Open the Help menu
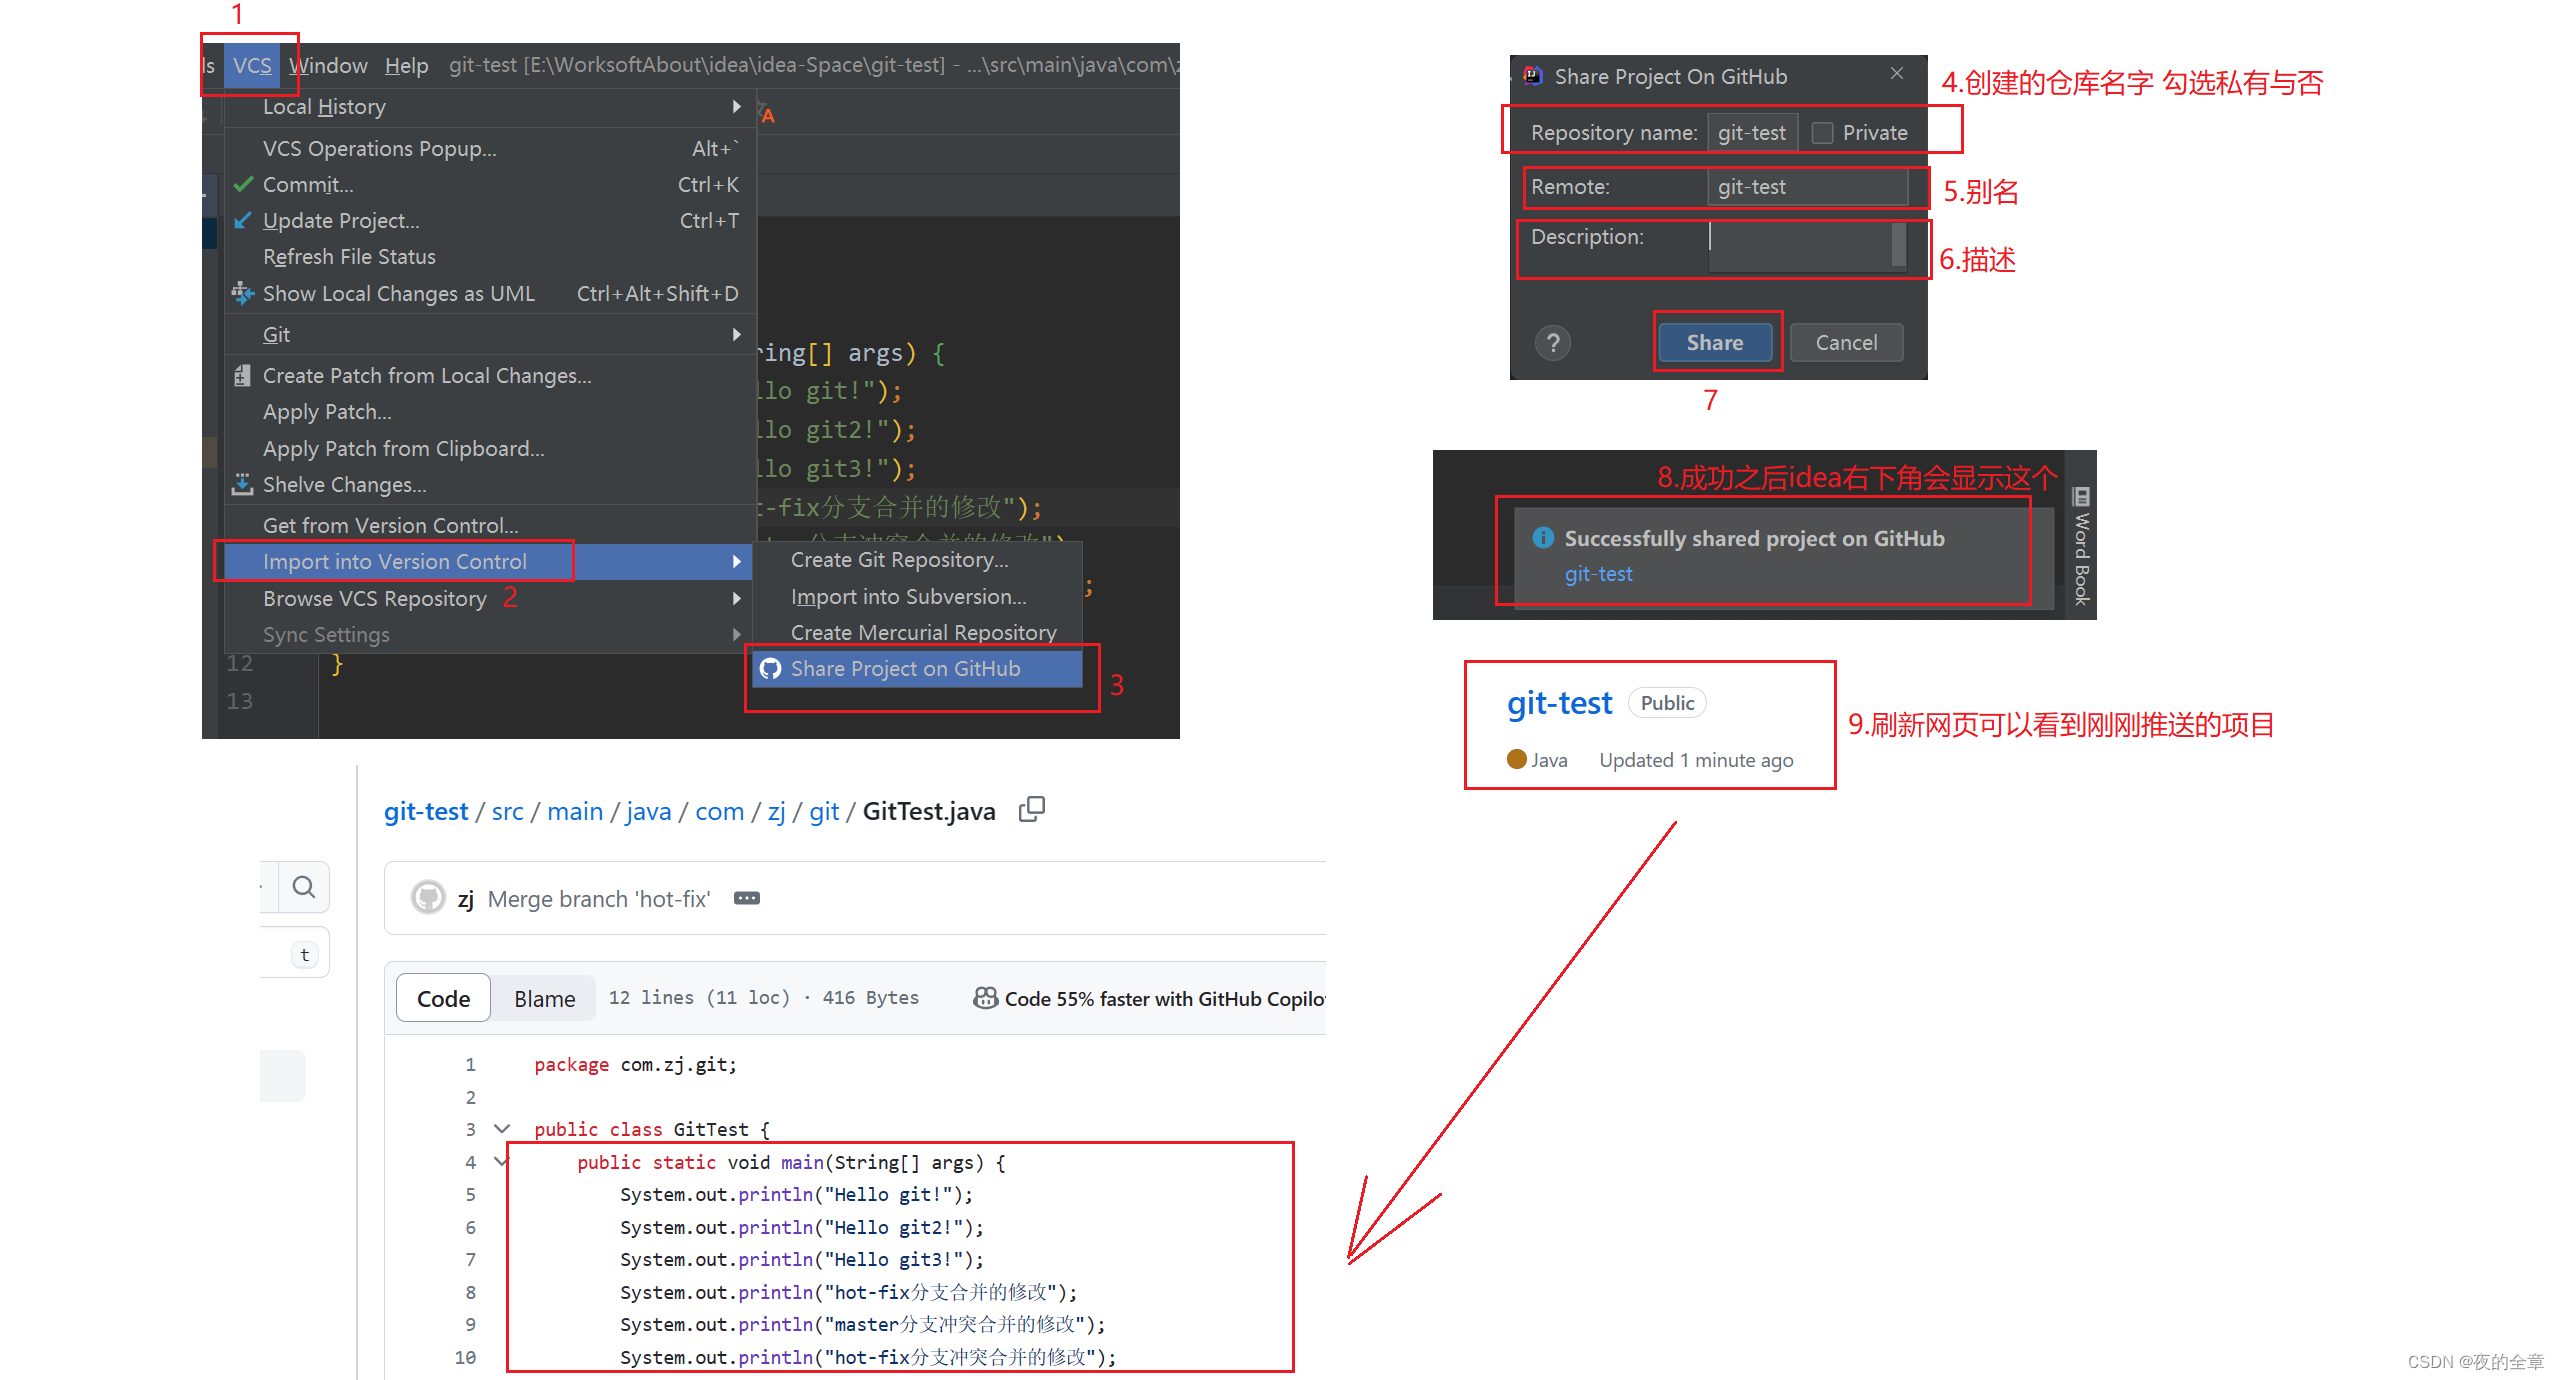Screen dimensions: 2560x1380 coord(406,66)
